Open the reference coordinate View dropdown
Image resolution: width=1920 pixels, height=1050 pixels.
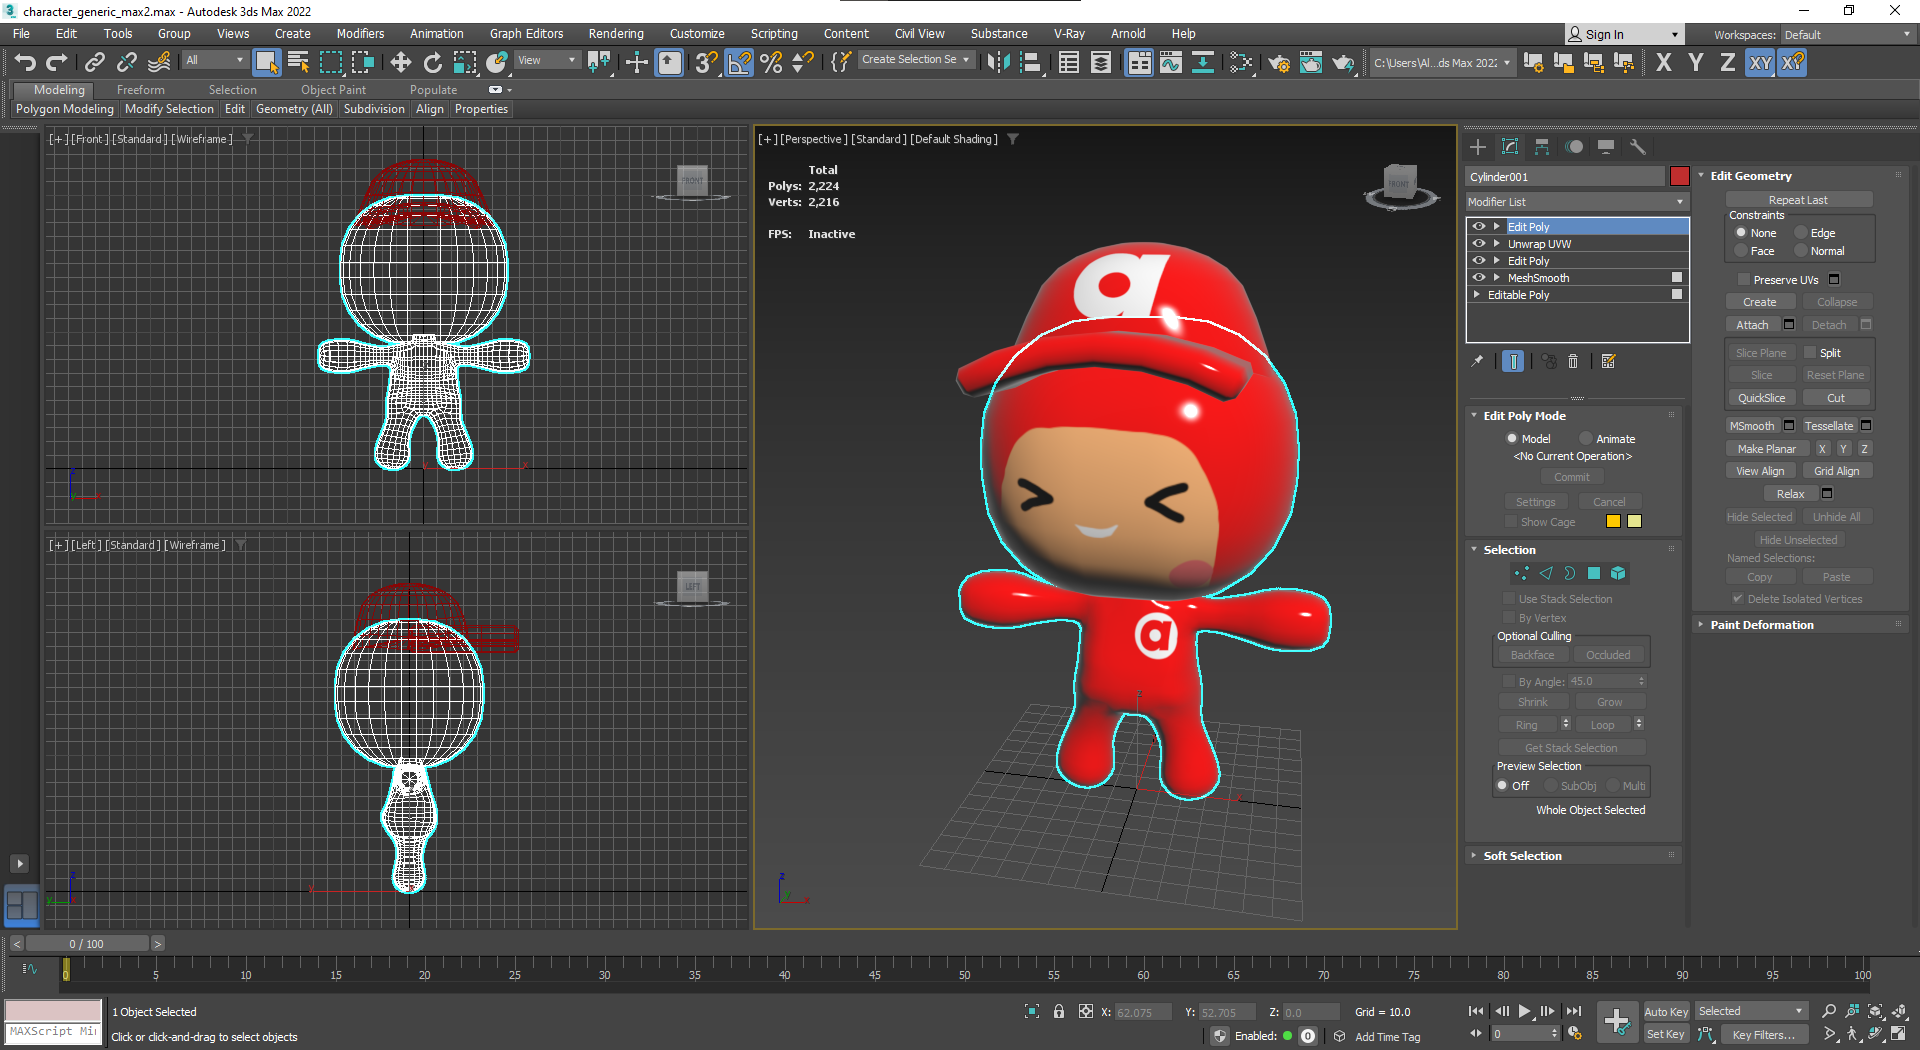(x=546, y=60)
